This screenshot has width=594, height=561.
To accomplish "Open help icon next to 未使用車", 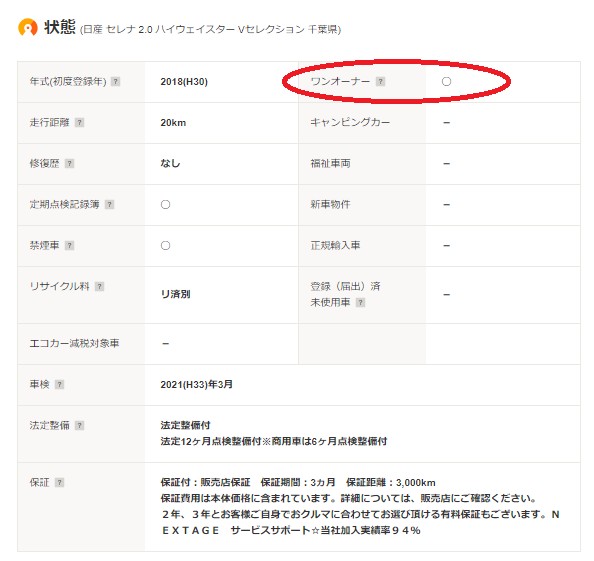I will click(x=361, y=302).
